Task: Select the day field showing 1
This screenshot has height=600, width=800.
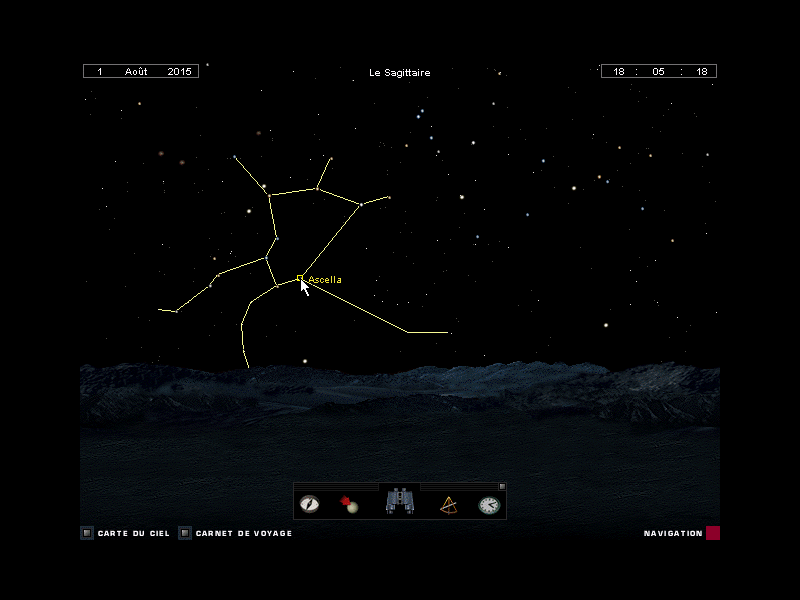Action: click(x=100, y=71)
